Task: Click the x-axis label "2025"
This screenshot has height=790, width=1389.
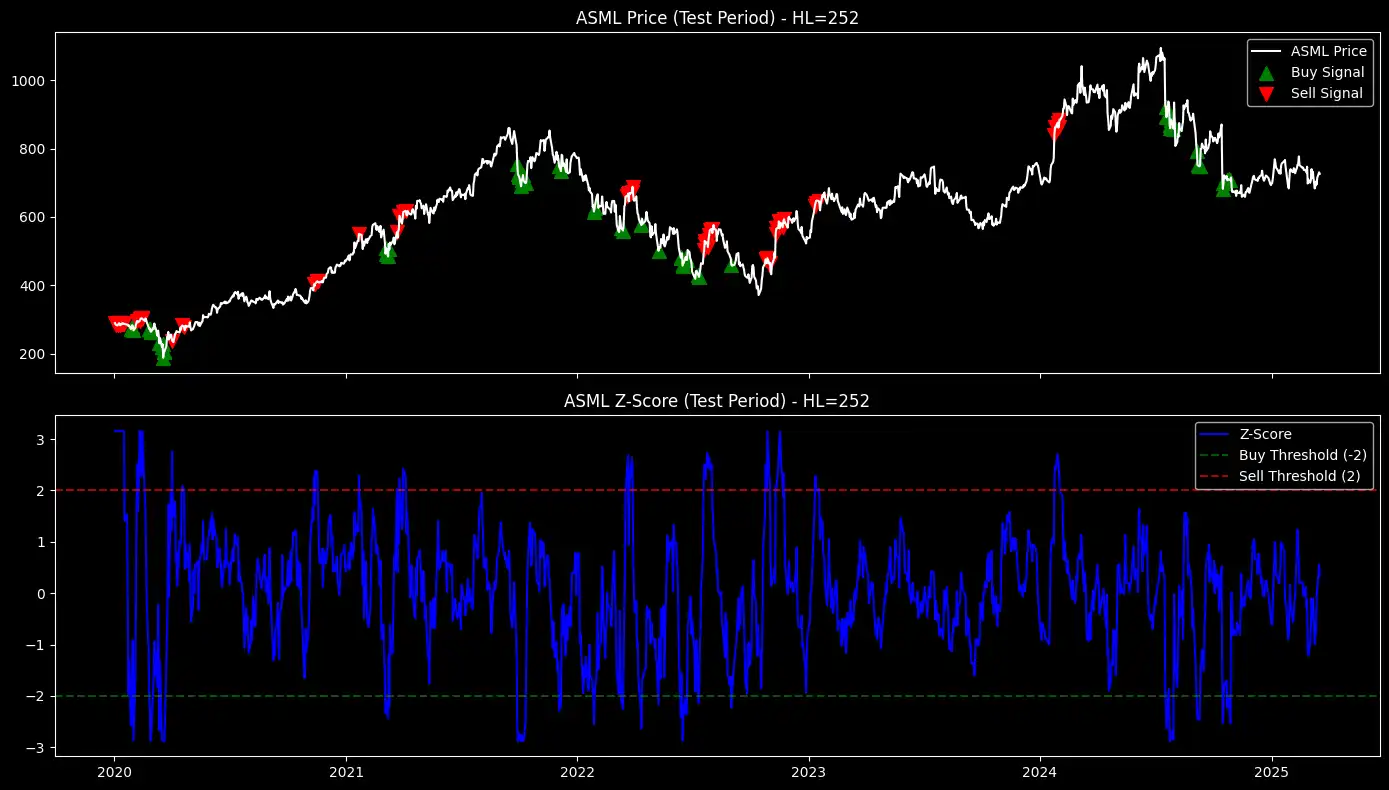Action: pos(1272,772)
